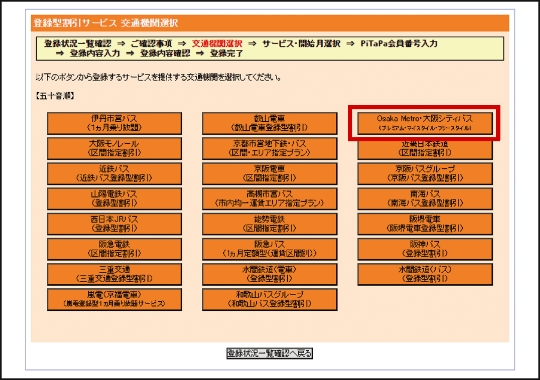Click the ご確認事項 breadcrumb step
Screen dimensions: 540x380
tap(151, 43)
